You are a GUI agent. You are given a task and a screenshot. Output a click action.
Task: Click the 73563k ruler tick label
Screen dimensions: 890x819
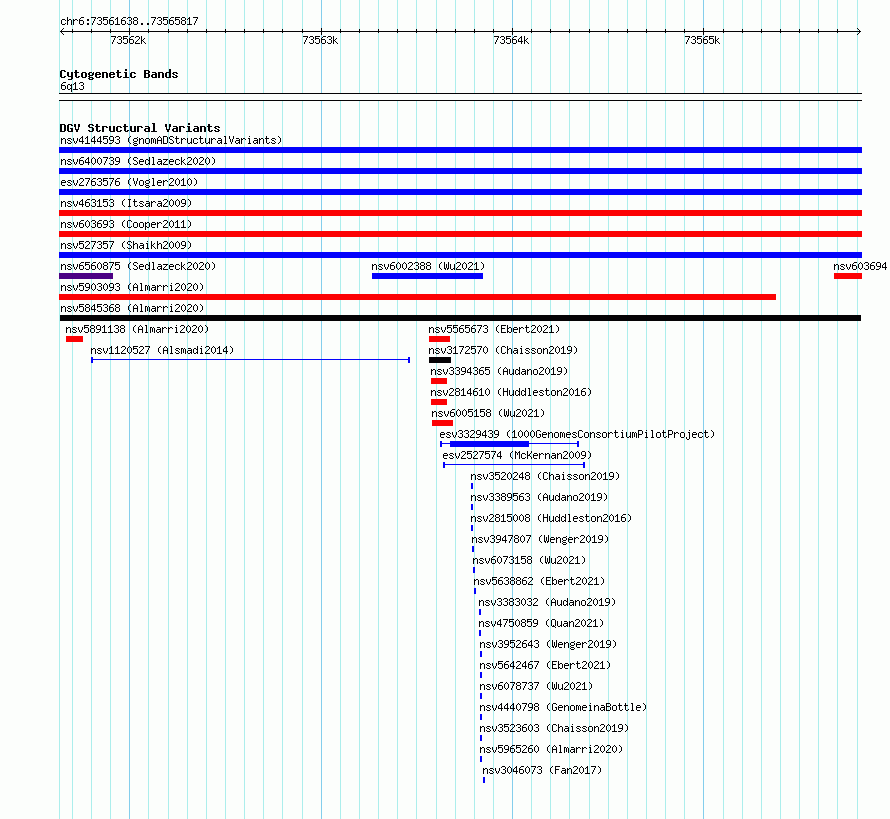tap(320, 40)
